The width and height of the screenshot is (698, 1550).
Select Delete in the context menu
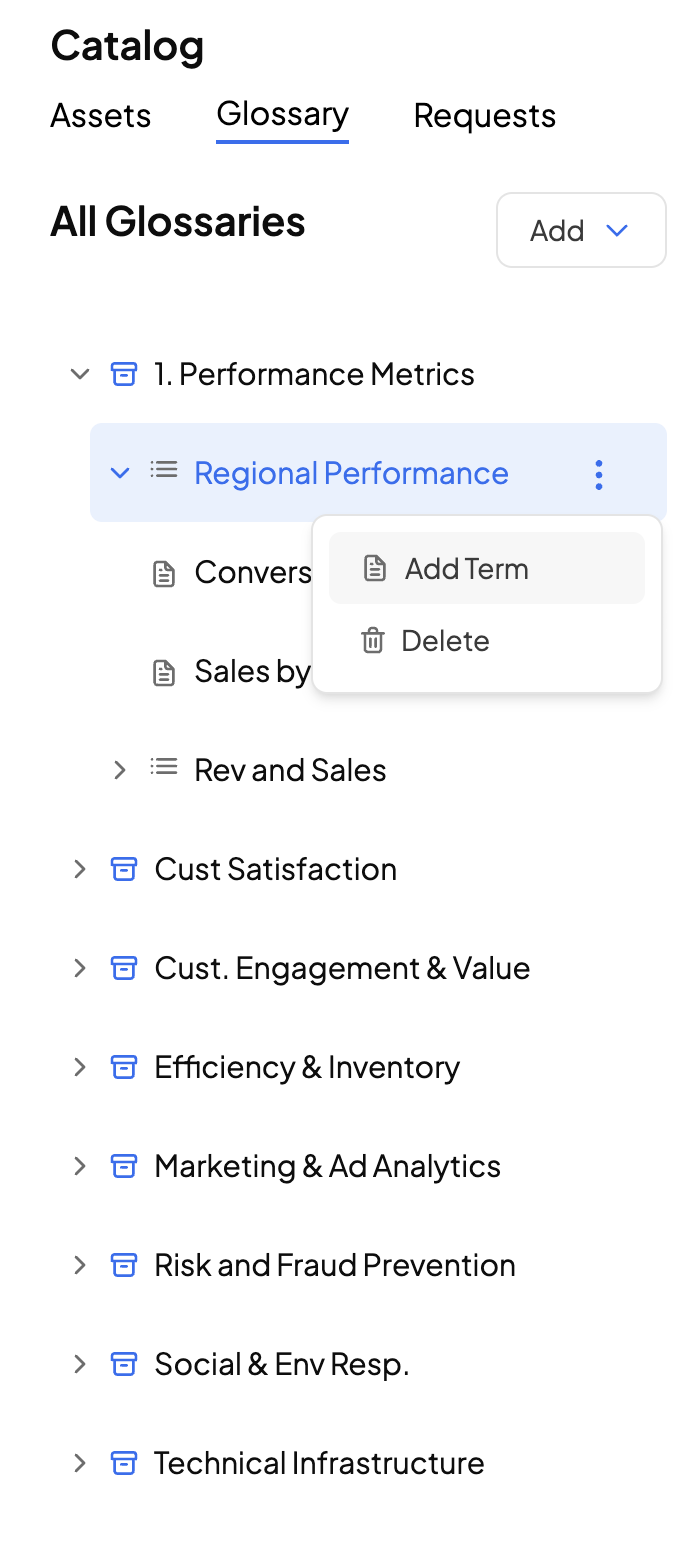tap(444, 641)
